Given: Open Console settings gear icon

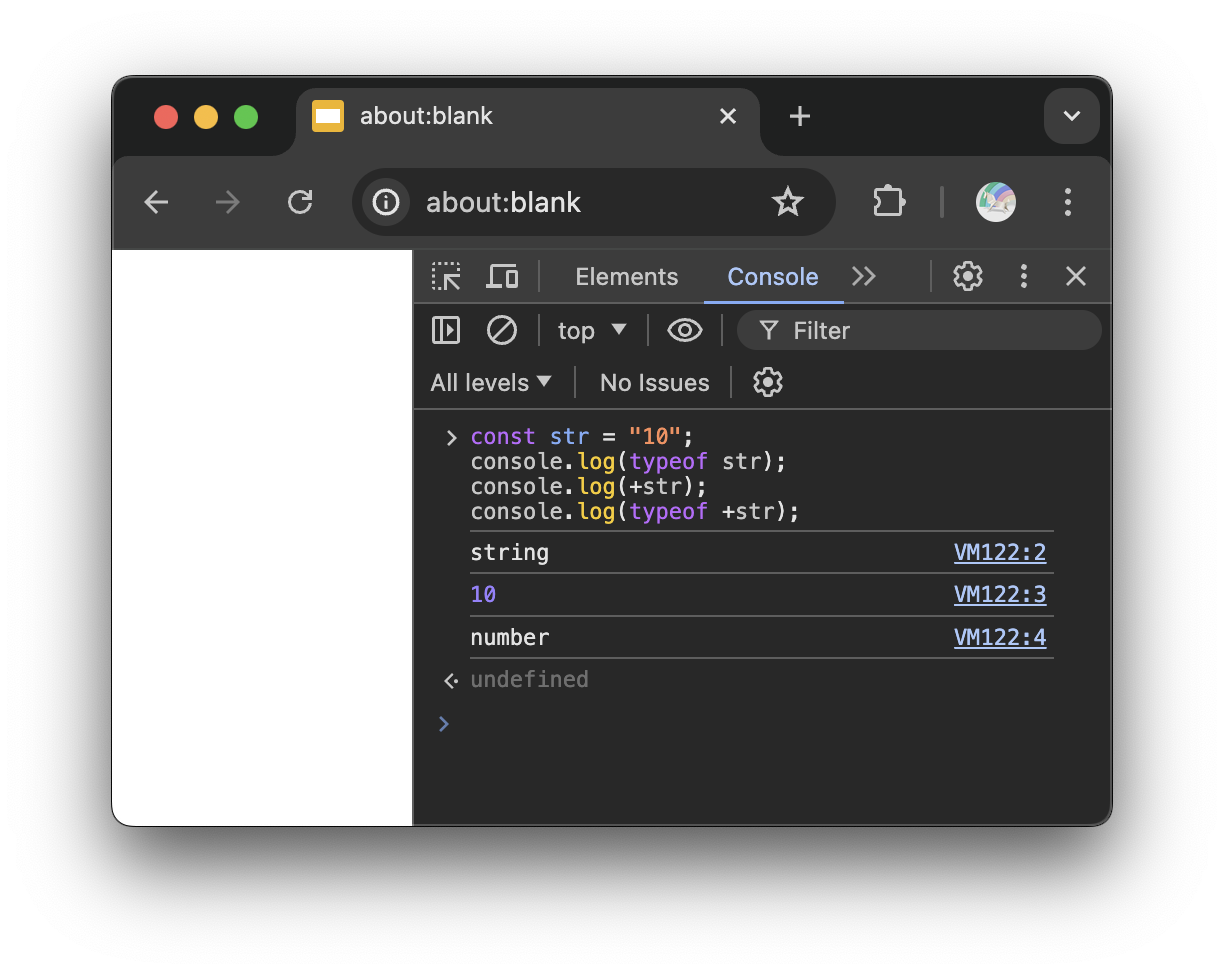Looking at the screenshot, I should click(x=768, y=382).
